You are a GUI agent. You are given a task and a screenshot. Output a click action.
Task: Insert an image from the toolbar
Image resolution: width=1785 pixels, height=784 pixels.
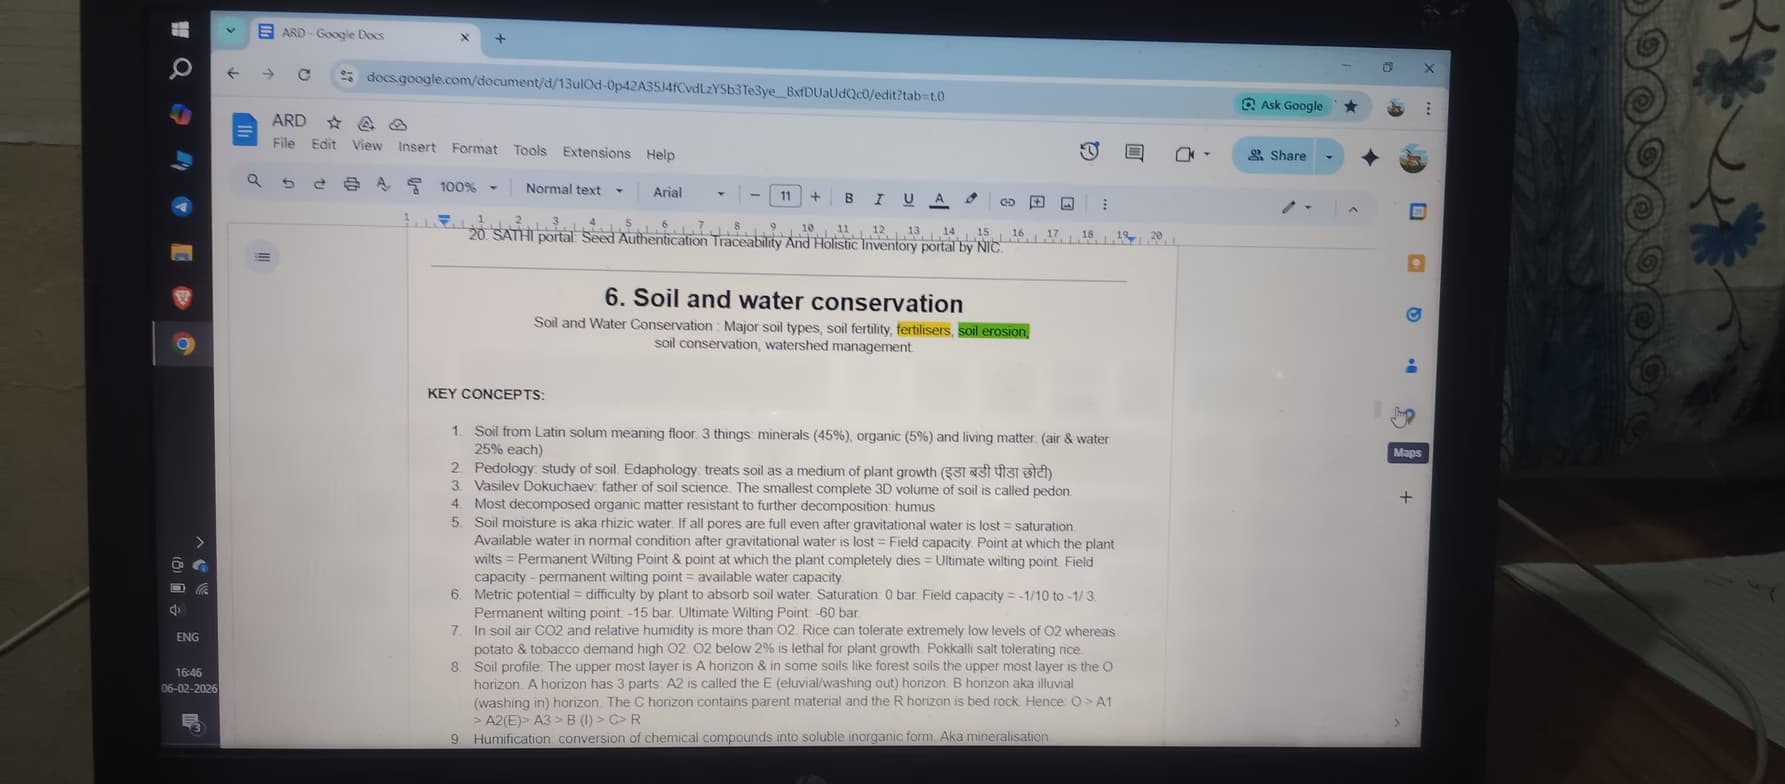click(x=1067, y=203)
